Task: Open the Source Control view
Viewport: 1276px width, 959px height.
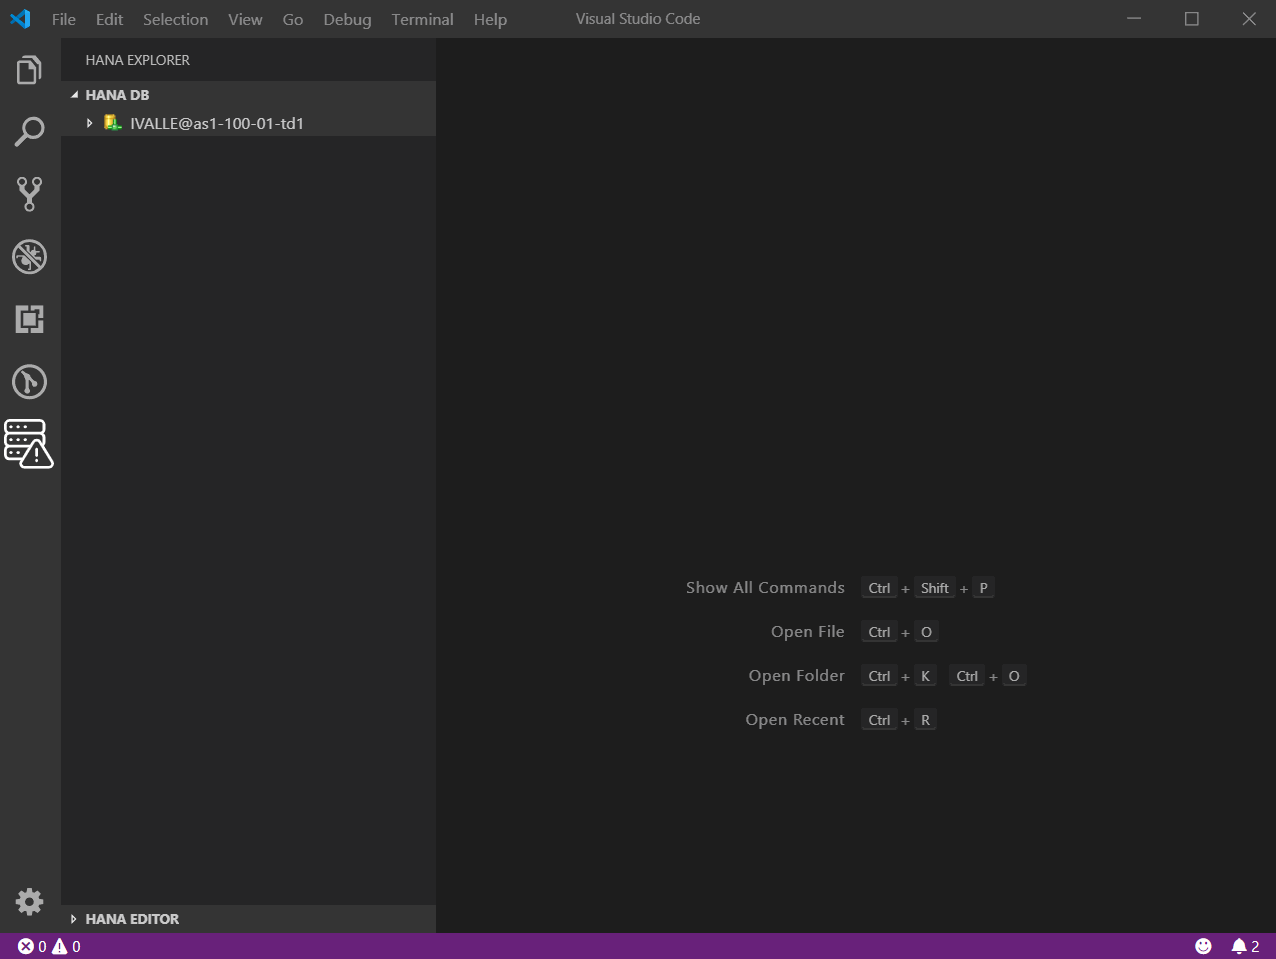Action: point(29,194)
